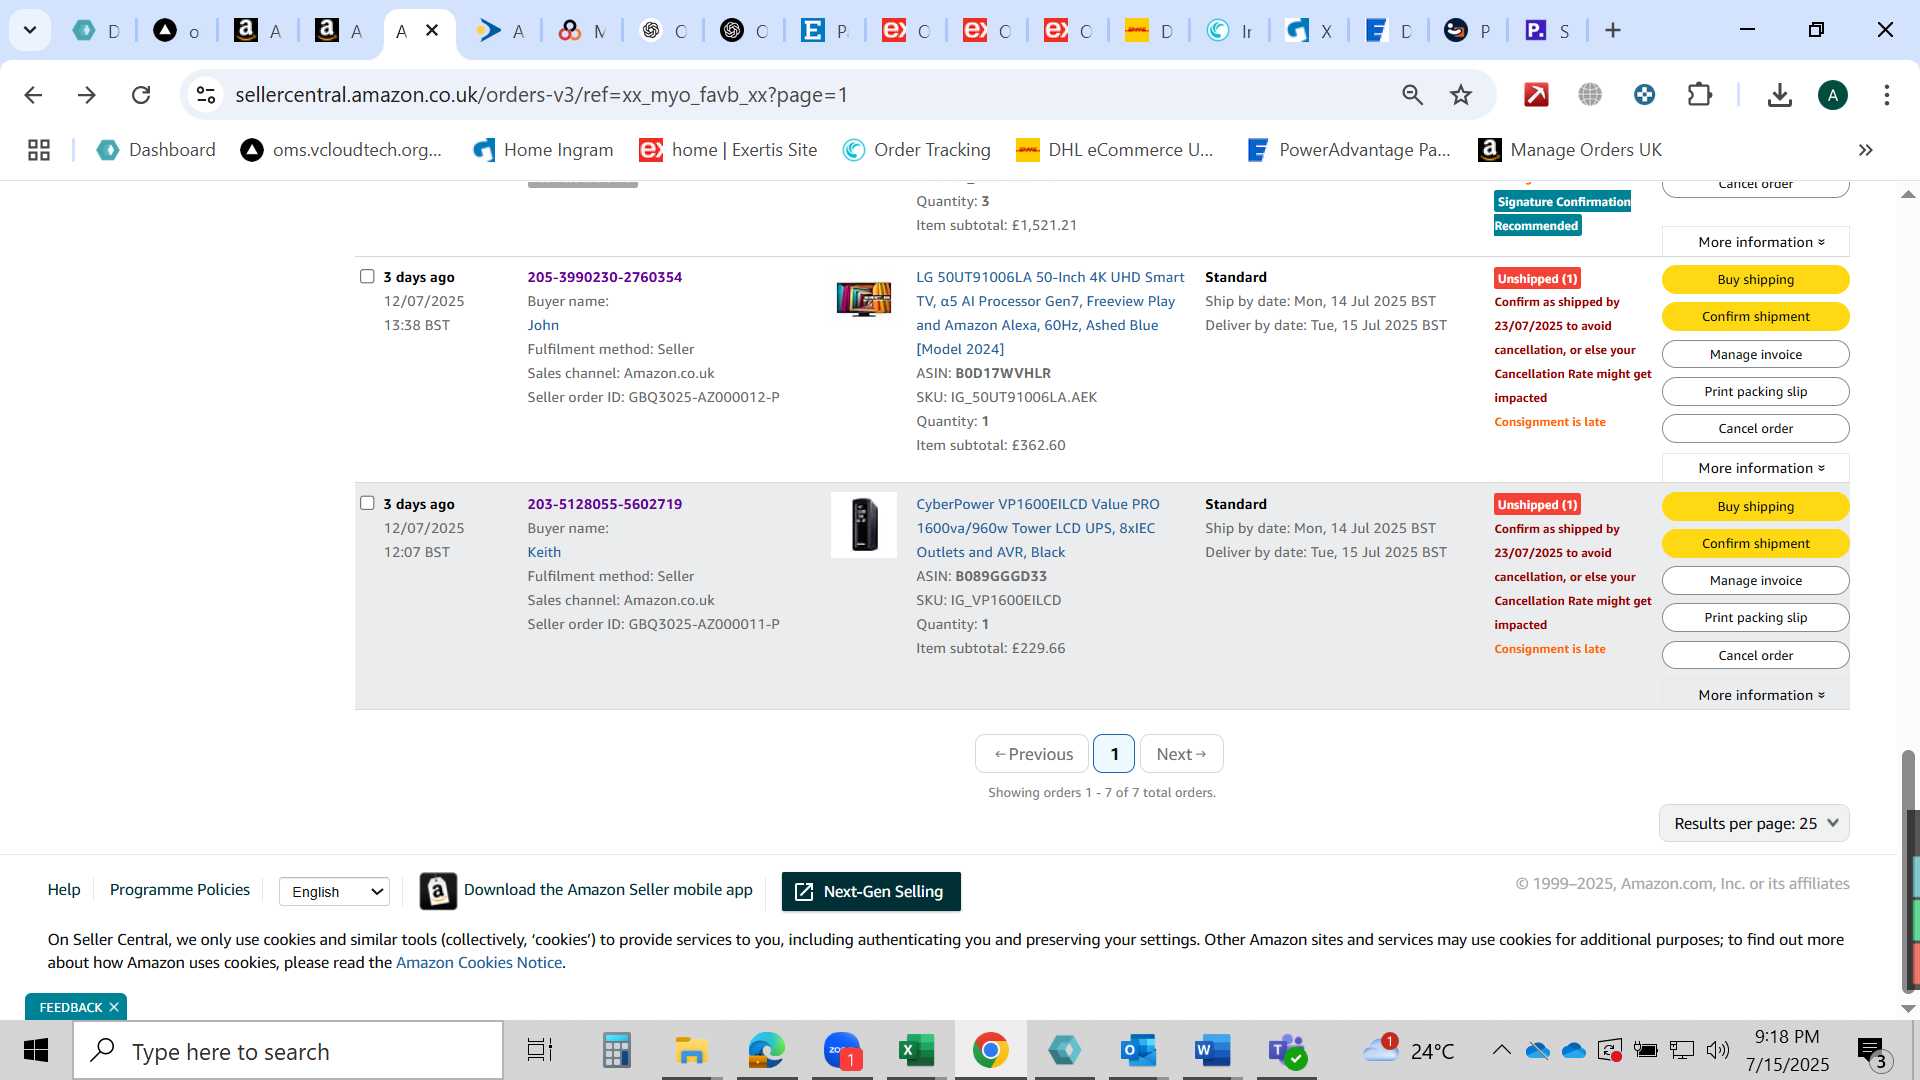Screen dimensions: 1920x1080
Task: Open the Home Ingram bookmark
Action: pyautogui.click(x=543, y=150)
